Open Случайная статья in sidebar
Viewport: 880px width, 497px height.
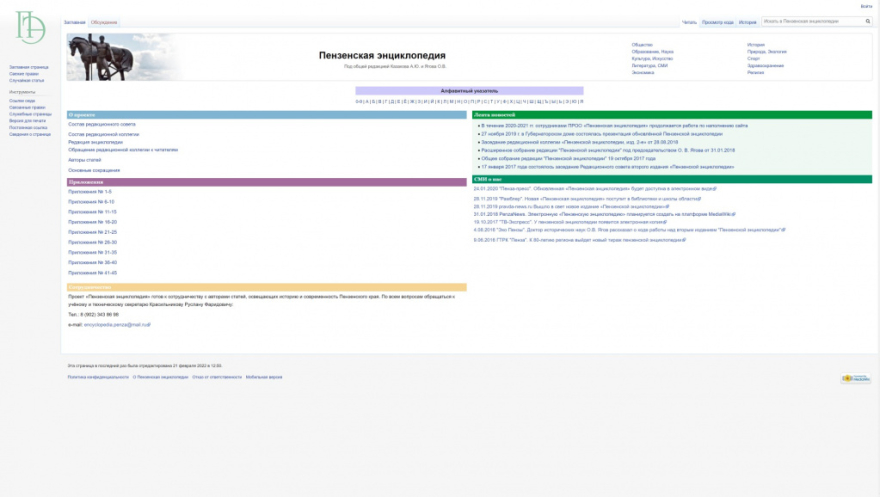(x=28, y=80)
